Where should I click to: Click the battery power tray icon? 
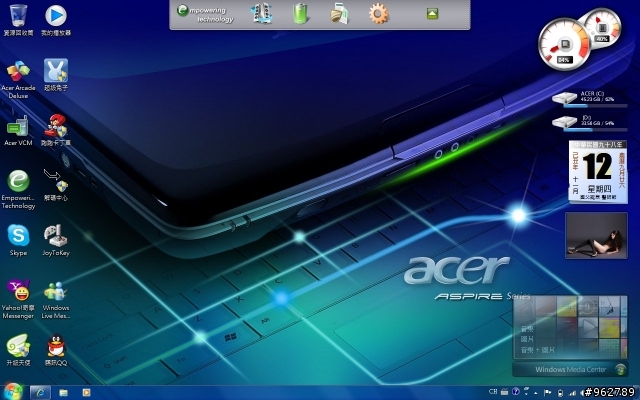(560, 393)
